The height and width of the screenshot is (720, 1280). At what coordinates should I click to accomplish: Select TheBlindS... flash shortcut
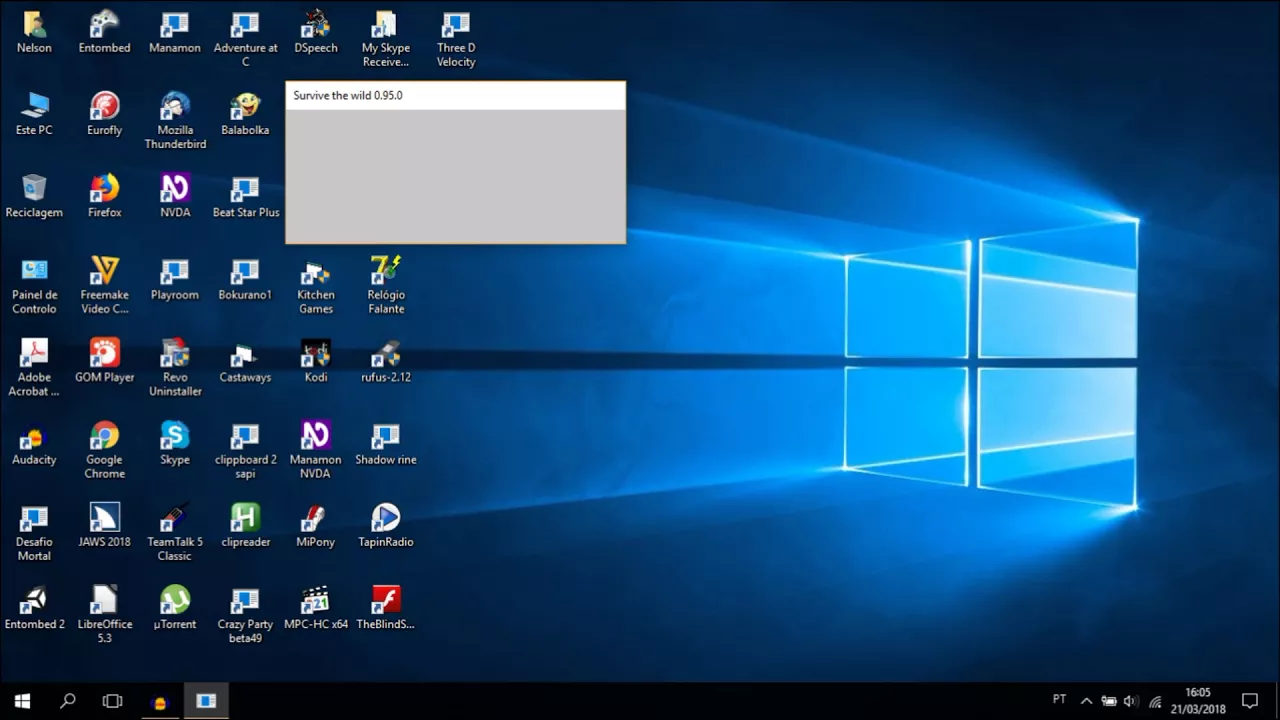tap(386, 606)
